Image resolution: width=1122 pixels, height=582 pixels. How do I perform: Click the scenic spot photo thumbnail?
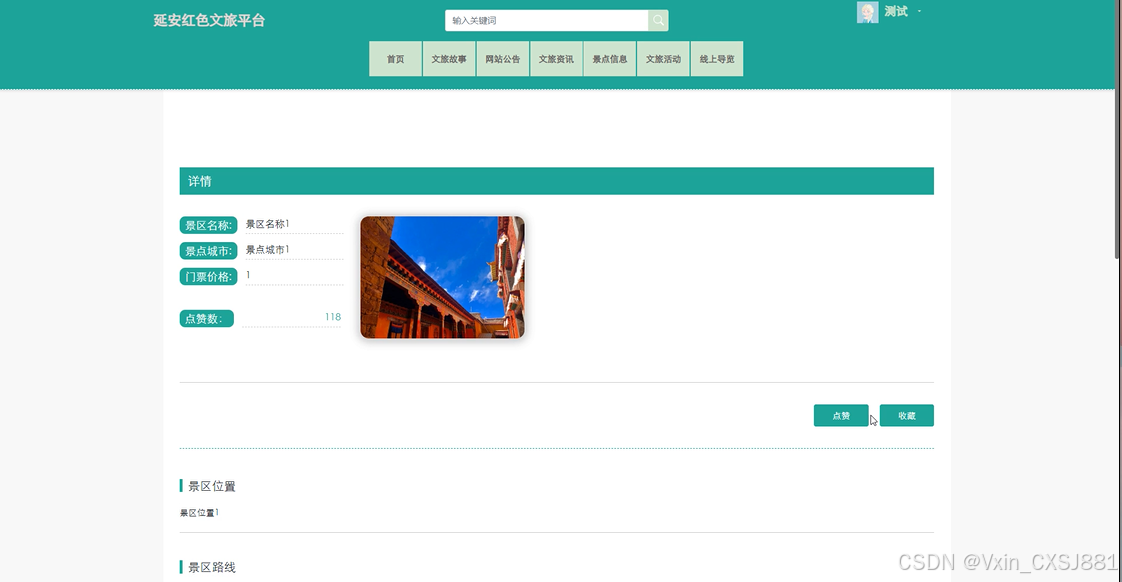pos(442,277)
